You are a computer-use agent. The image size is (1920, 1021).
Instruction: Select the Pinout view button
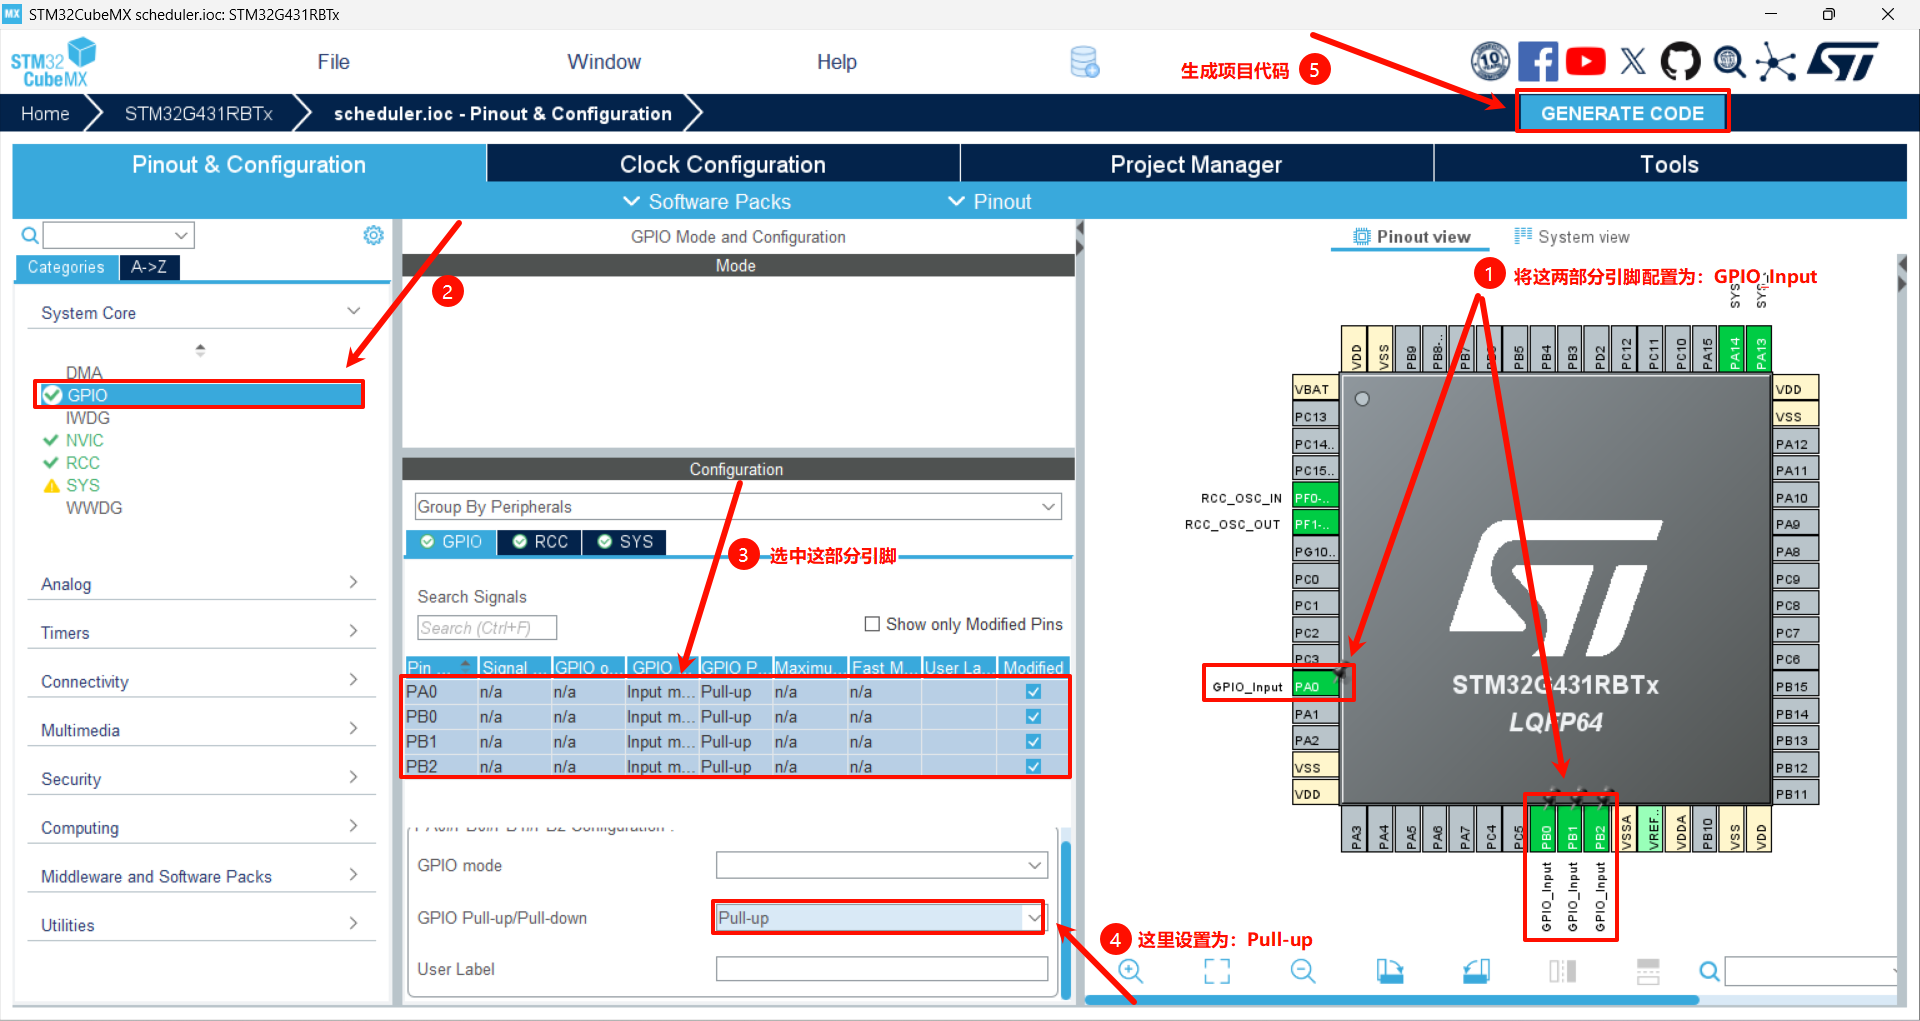(x=1411, y=237)
